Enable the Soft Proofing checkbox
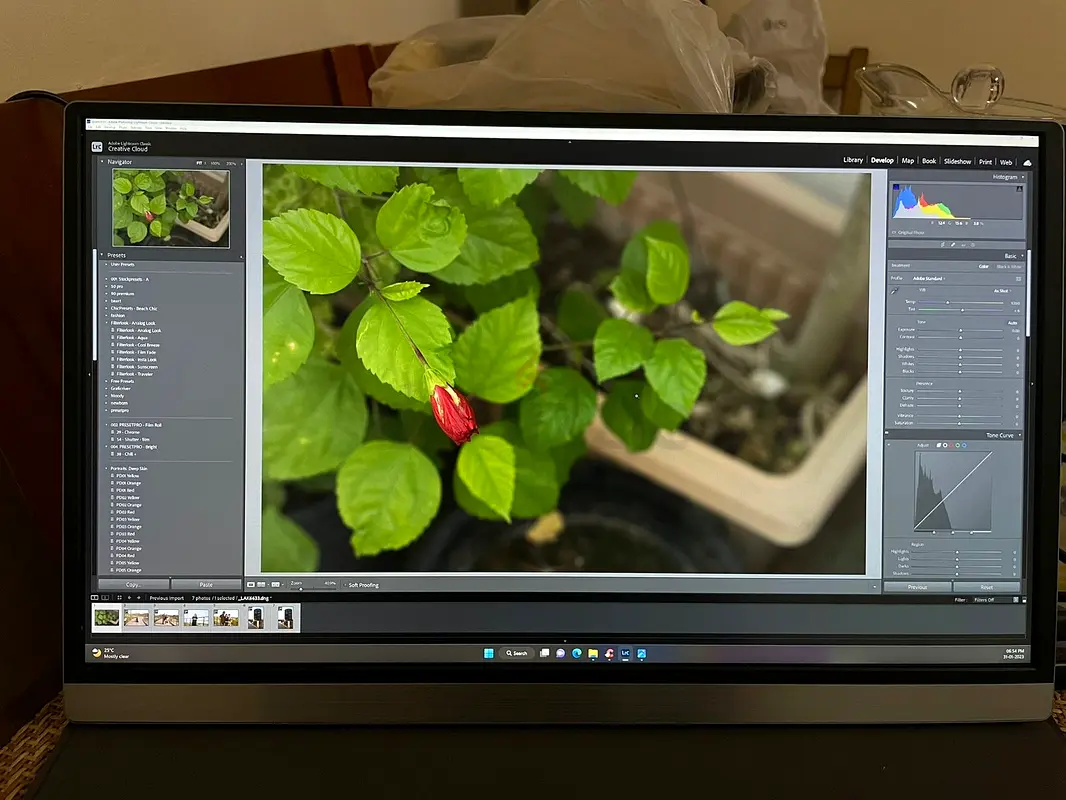 click(345, 585)
